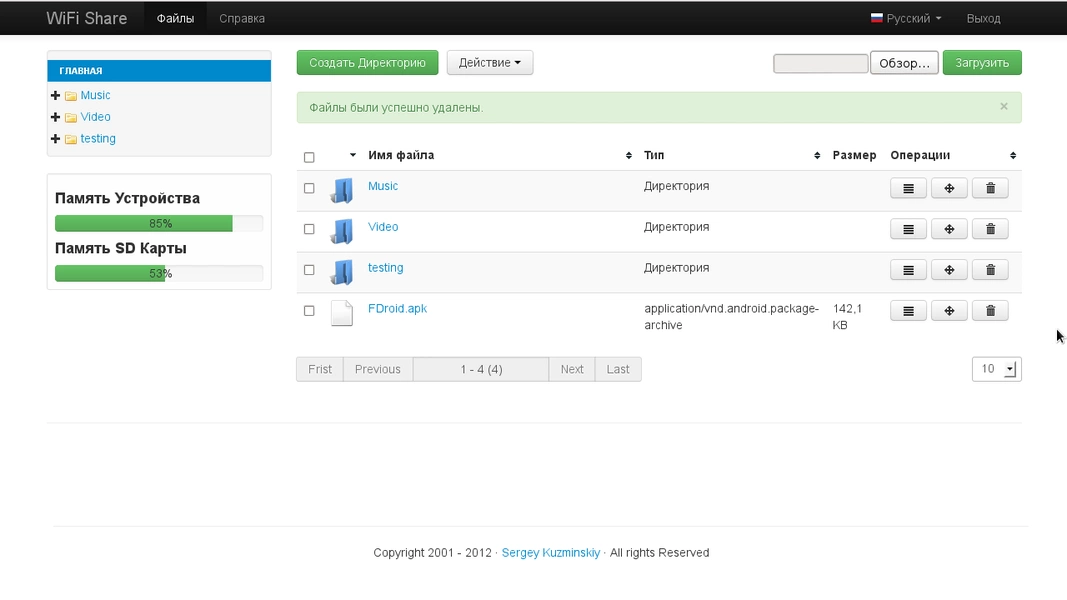The height and width of the screenshot is (600, 1067).
Task: Select Video in the sidebar tree
Action: point(95,117)
